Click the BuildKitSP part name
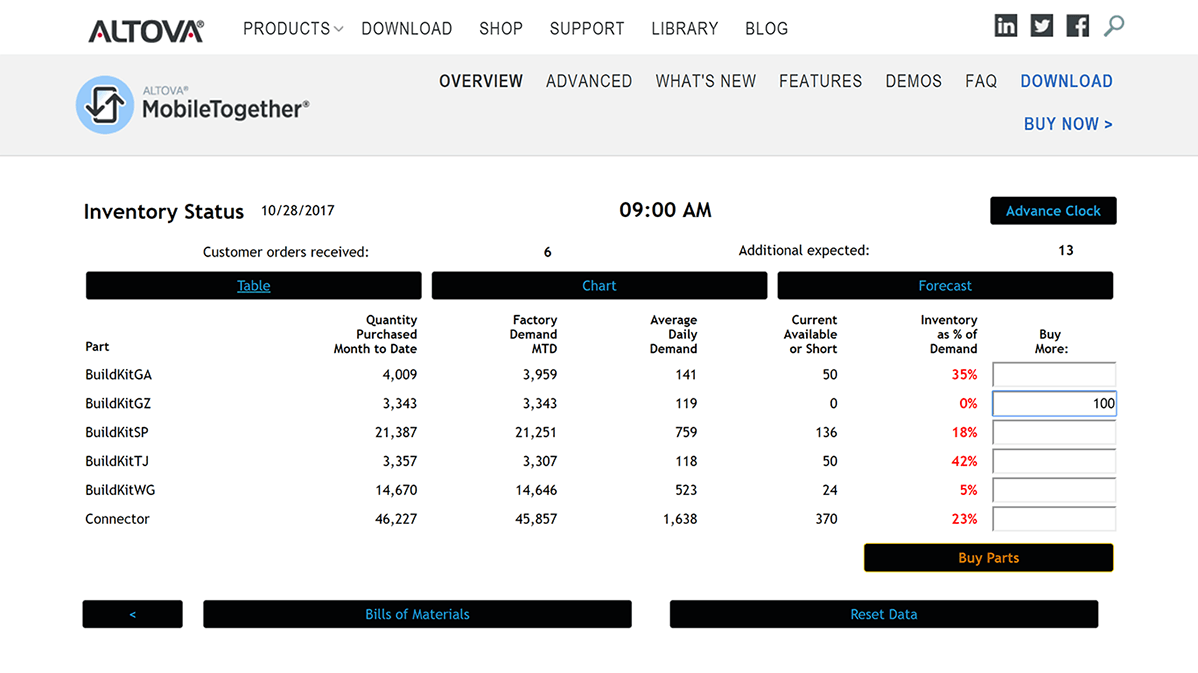This screenshot has height=673, width=1198. pyautogui.click(x=116, y=432)
